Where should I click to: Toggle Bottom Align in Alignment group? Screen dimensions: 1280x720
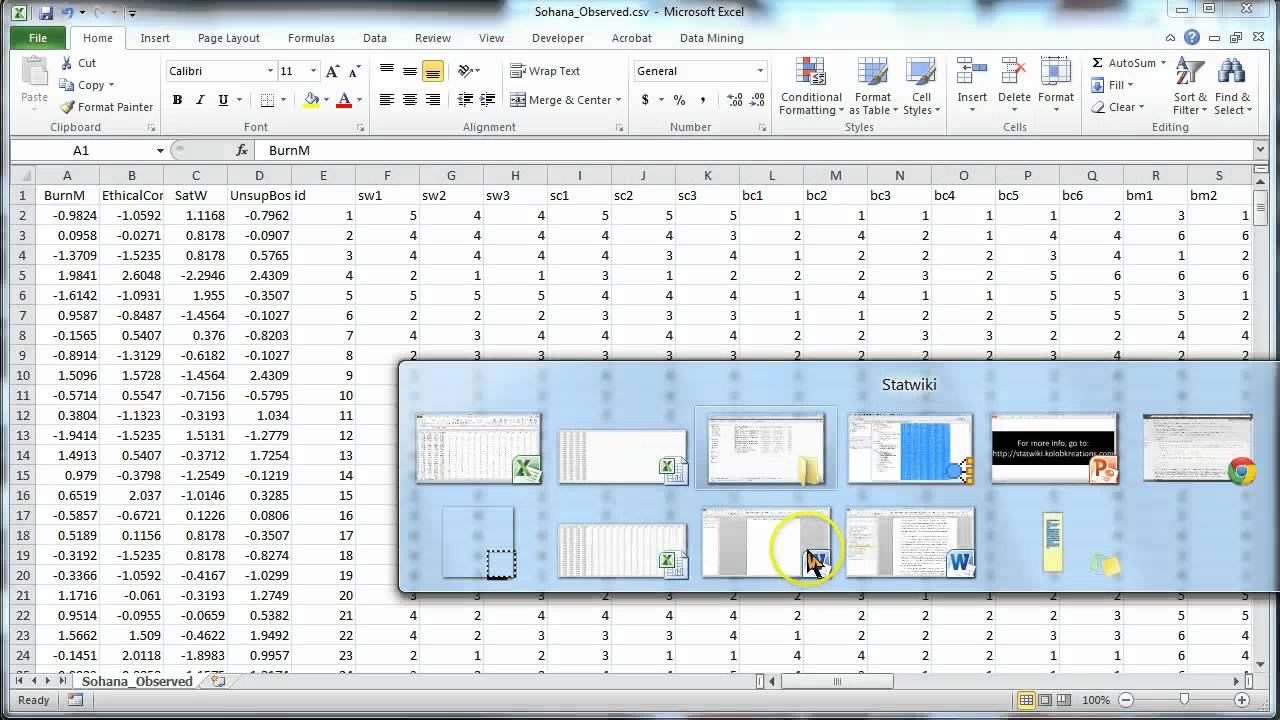433,71
